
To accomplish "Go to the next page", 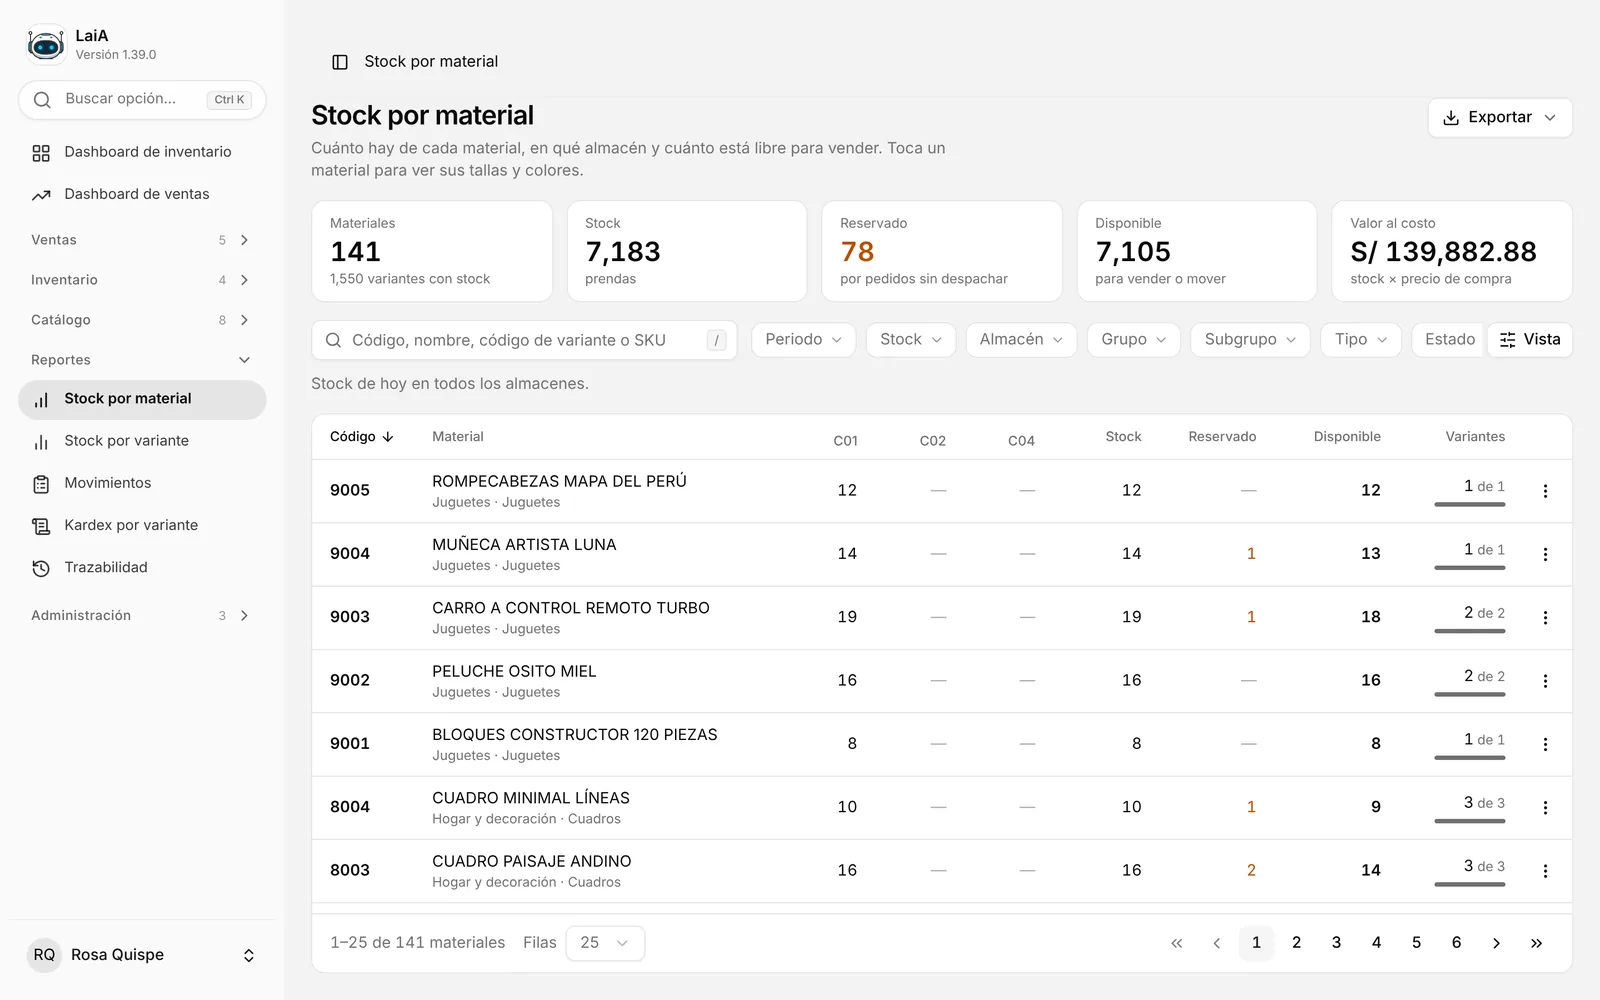I will [x=1496, y=943].
